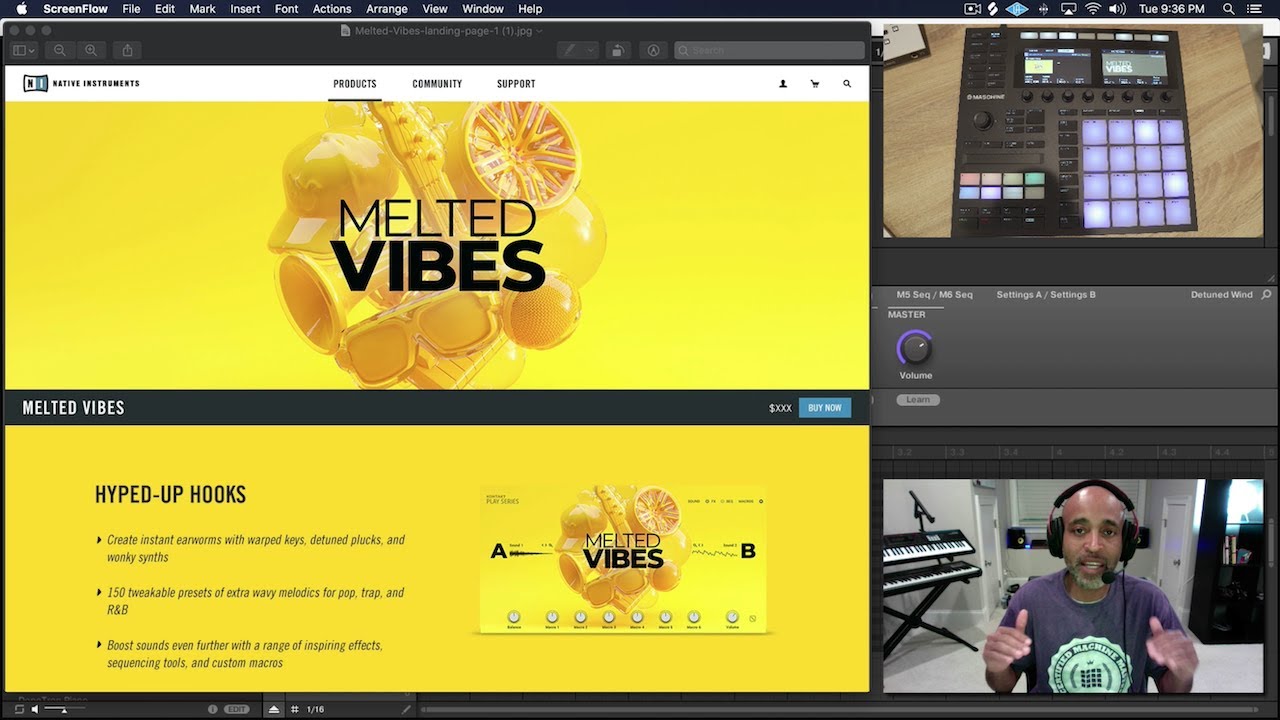1280x720 pixels.
Task: Zoom out the Preview image
Action: point(60,50)
